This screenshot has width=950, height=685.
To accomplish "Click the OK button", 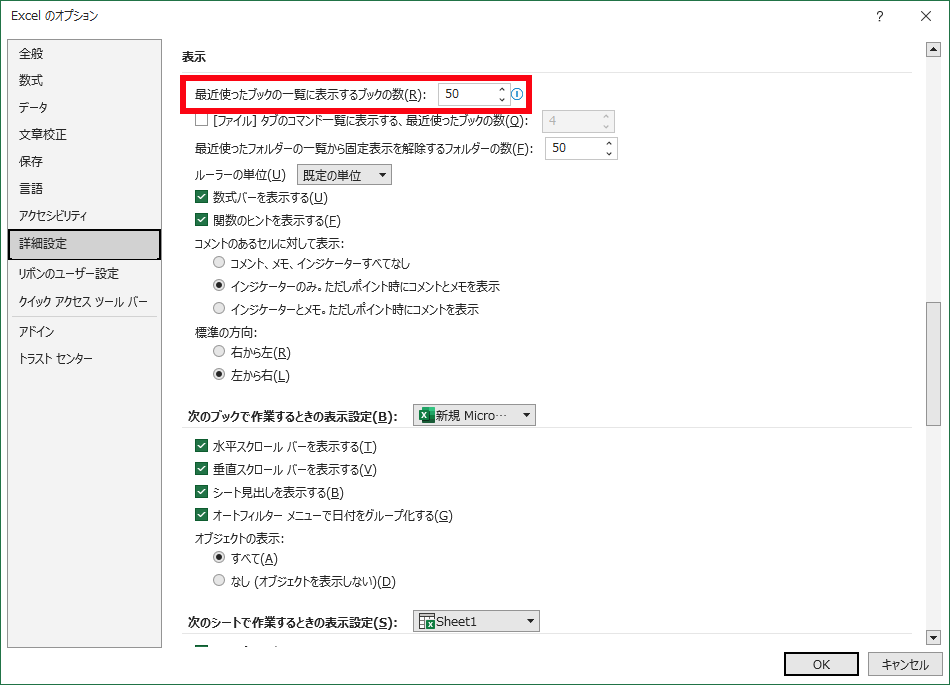I will (x=821, y=664).
